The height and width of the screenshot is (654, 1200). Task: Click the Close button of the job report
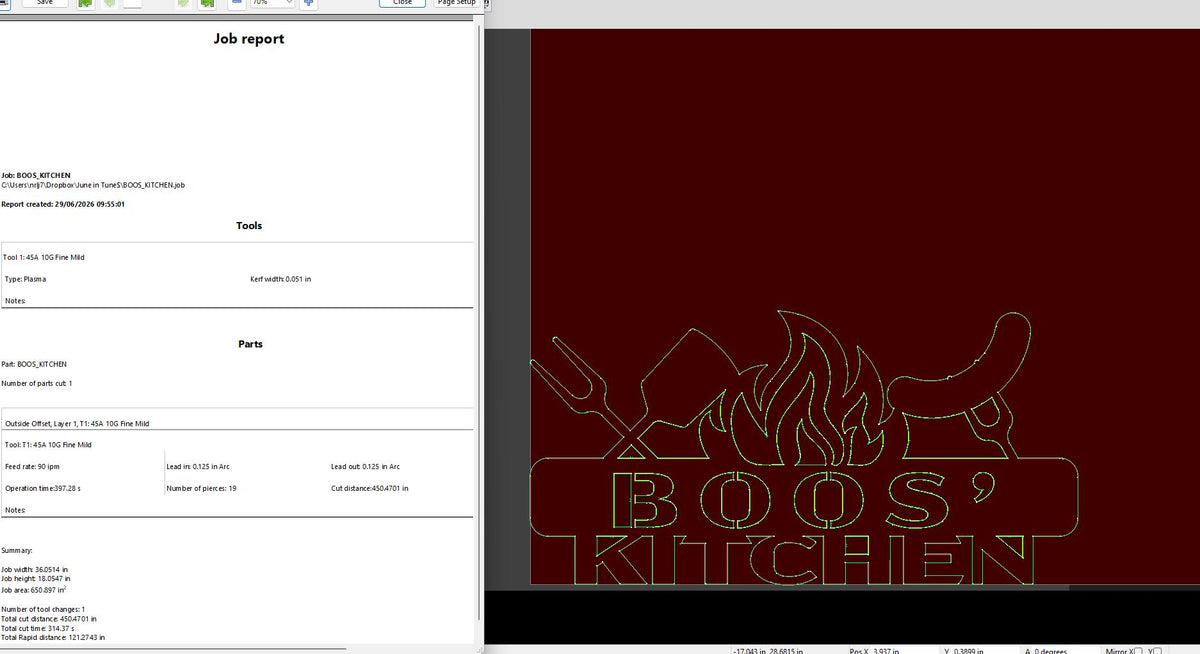point(402,3)
